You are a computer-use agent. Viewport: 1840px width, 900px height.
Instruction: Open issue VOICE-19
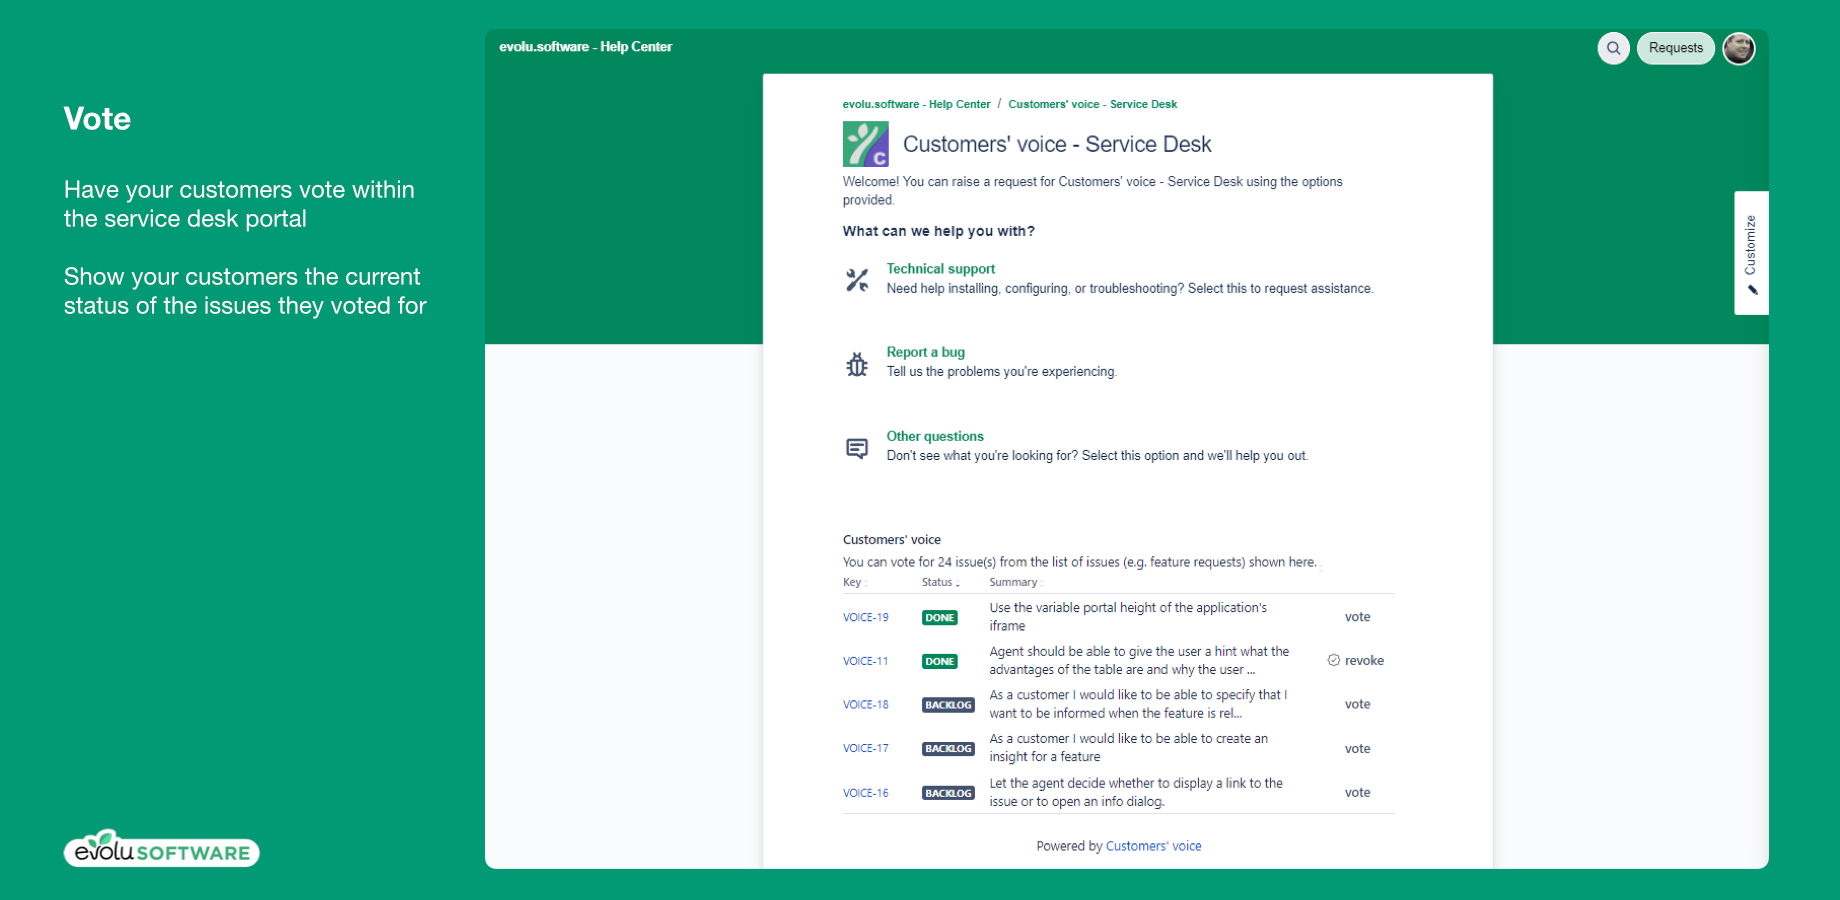[866, 617]
